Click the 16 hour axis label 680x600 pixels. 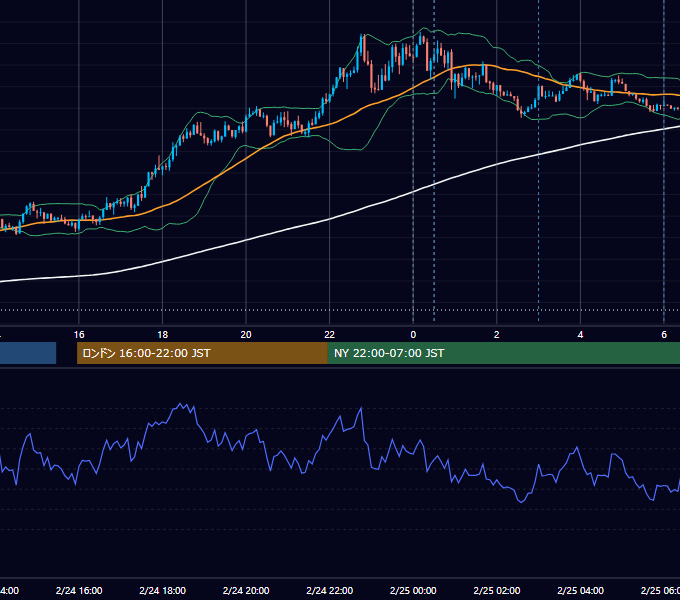[79, 335]
